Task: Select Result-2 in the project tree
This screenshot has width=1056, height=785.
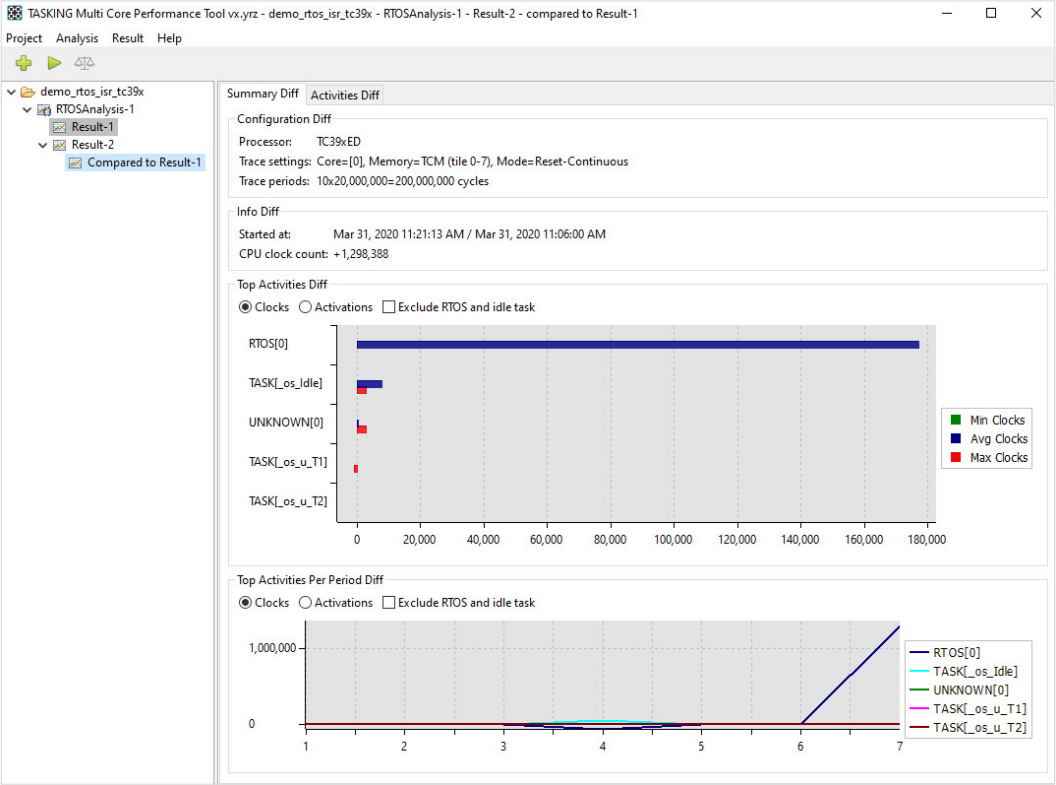Action: (93, 145)
